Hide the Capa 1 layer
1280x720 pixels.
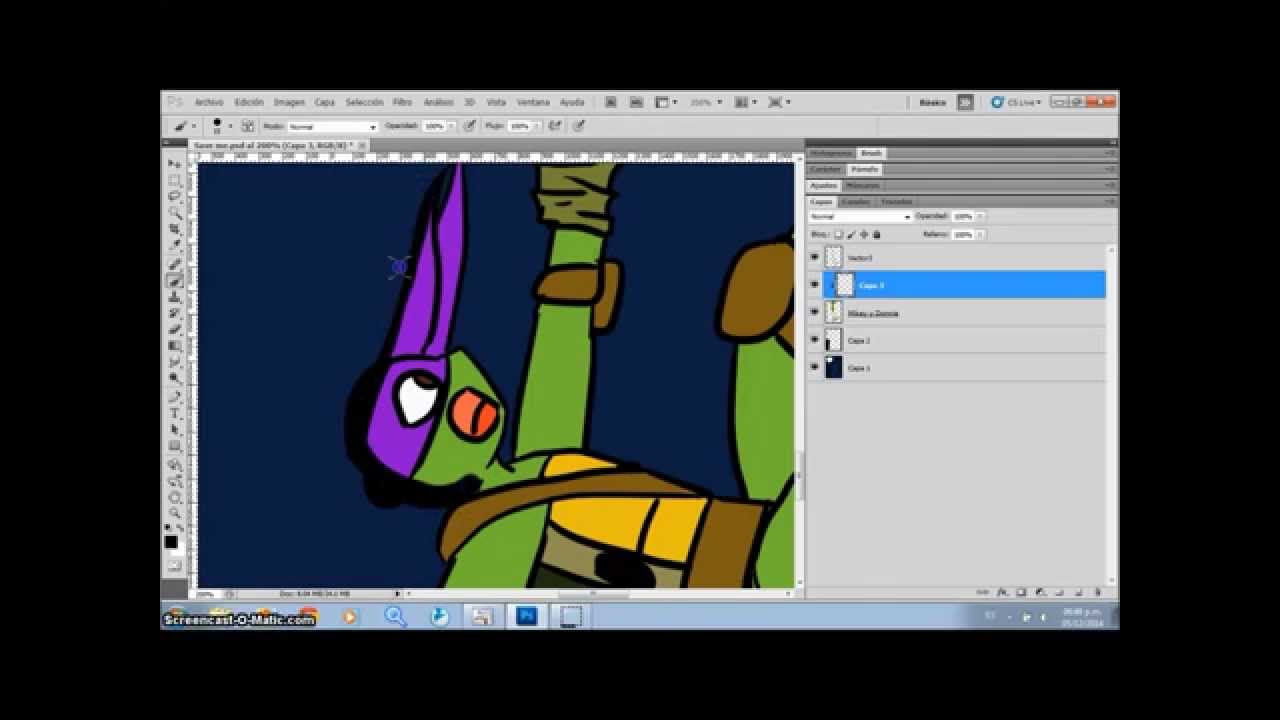click(x=815, y=368)
